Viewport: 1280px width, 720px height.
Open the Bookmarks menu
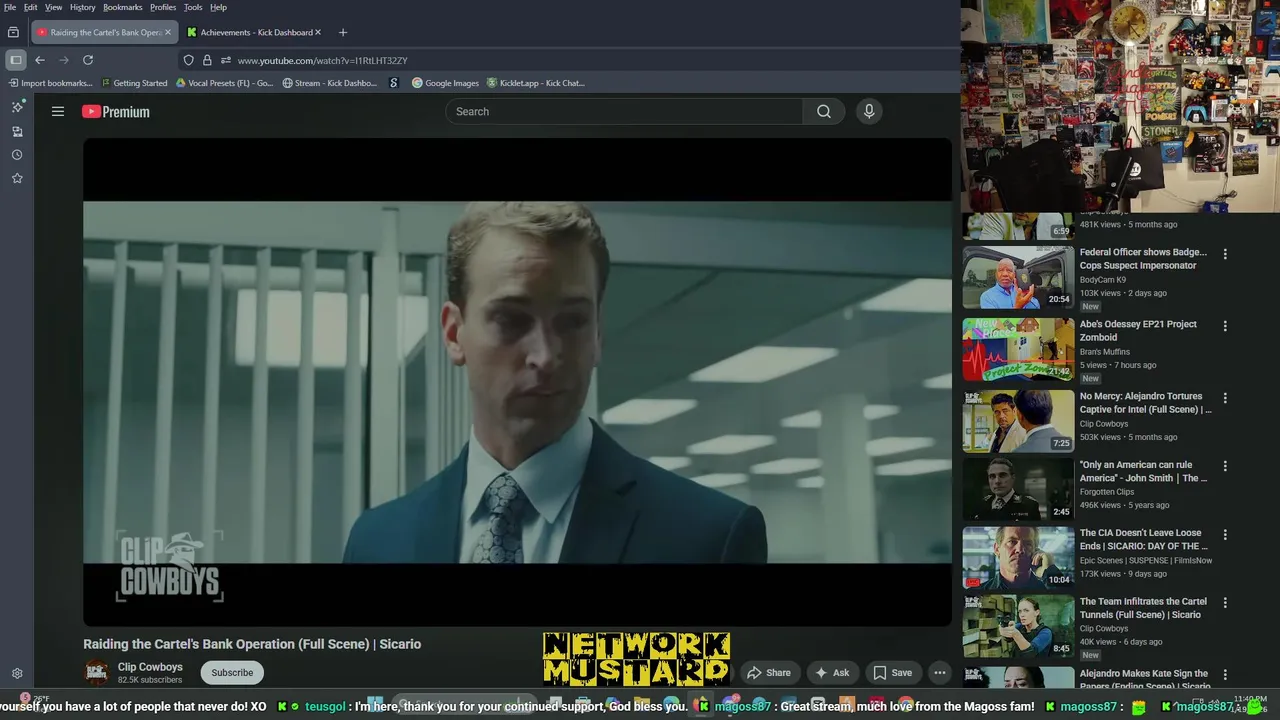[x=123, y=7]
